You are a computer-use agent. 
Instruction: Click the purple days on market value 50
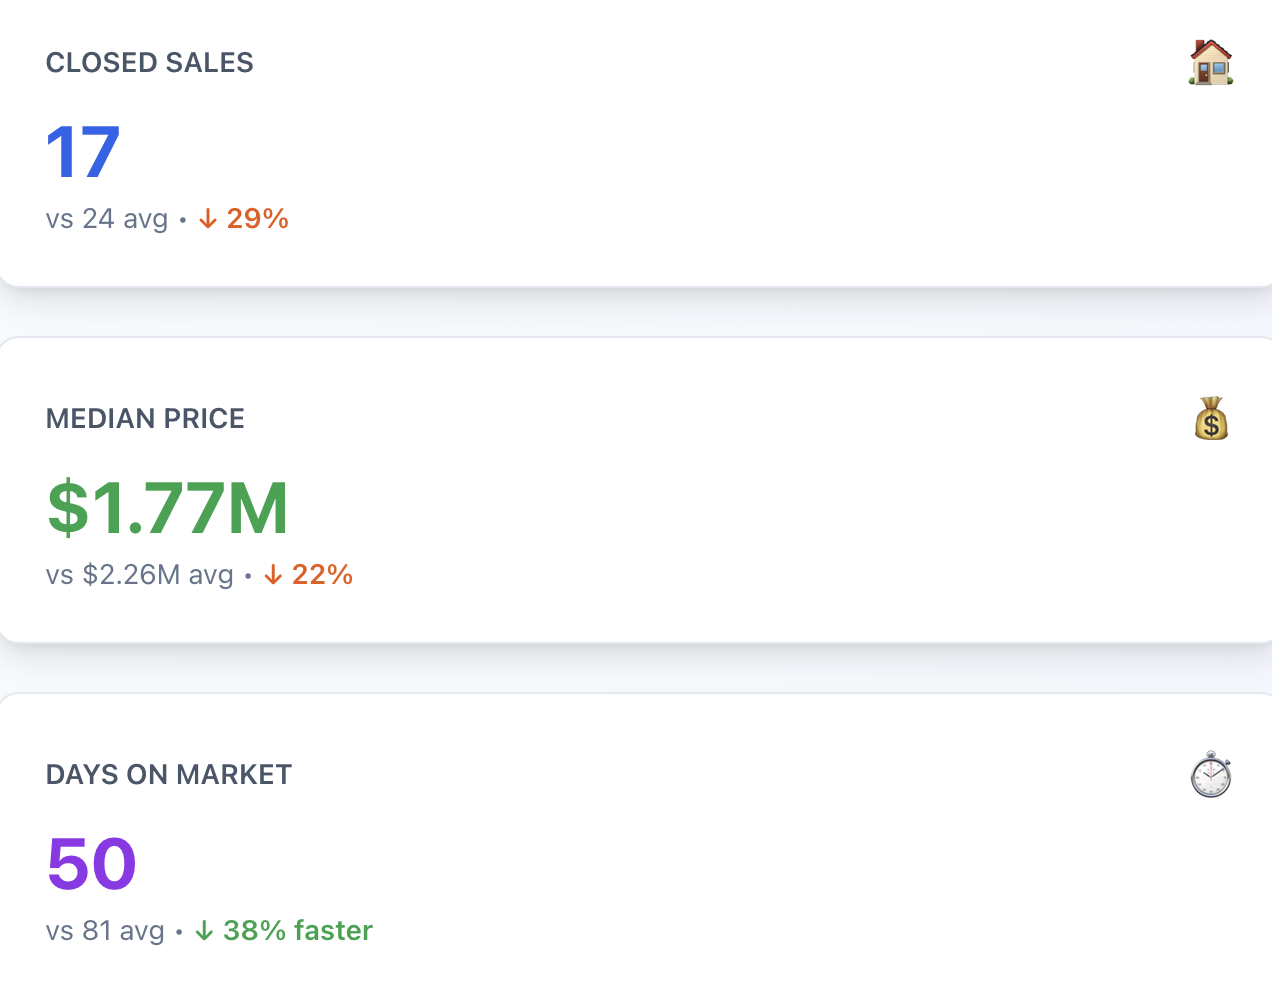click(x=91, y=864)
